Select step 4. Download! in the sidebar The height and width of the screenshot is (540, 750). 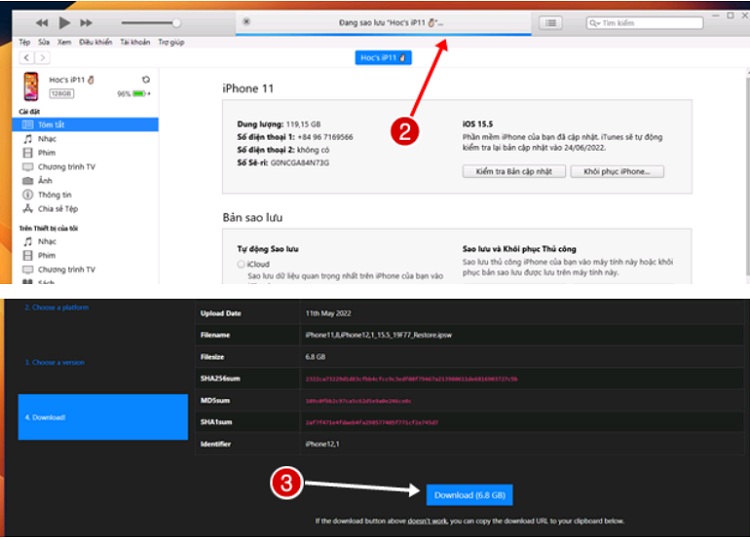(103, 417)
